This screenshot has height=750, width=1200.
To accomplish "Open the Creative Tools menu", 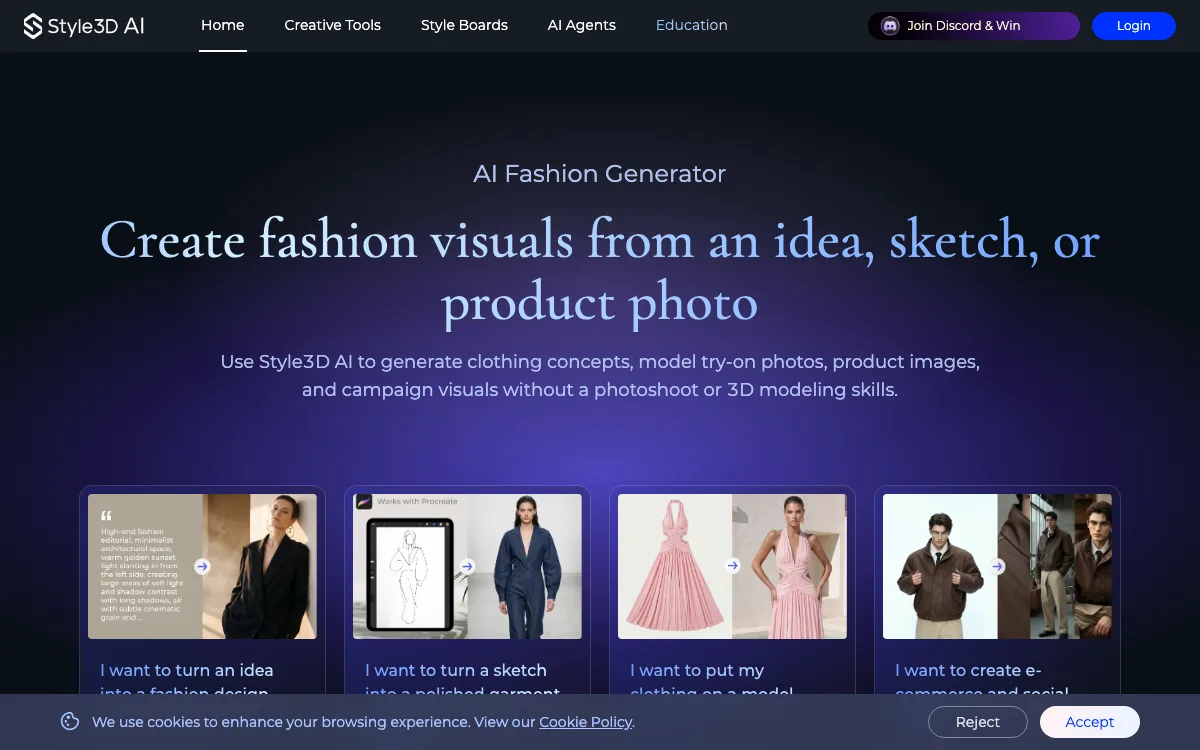I will [x=332, y=25].
